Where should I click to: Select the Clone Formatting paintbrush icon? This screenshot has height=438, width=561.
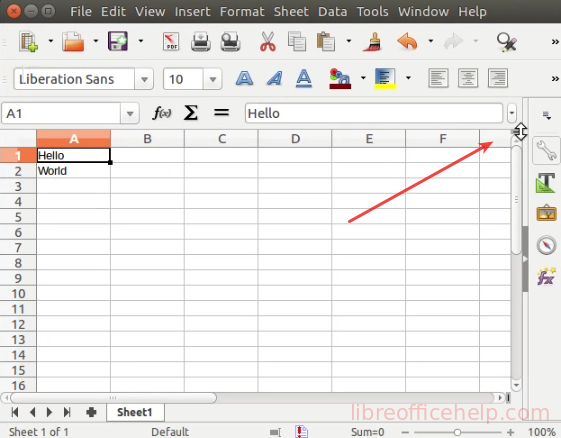pos(372,42)
